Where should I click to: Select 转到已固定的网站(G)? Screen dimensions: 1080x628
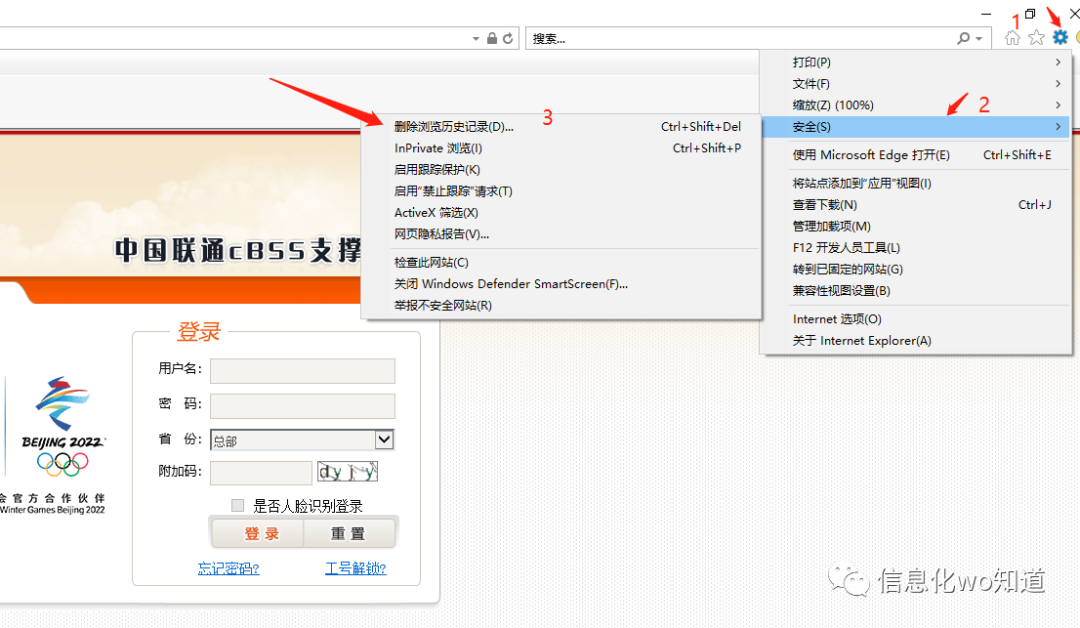point(916,269)
